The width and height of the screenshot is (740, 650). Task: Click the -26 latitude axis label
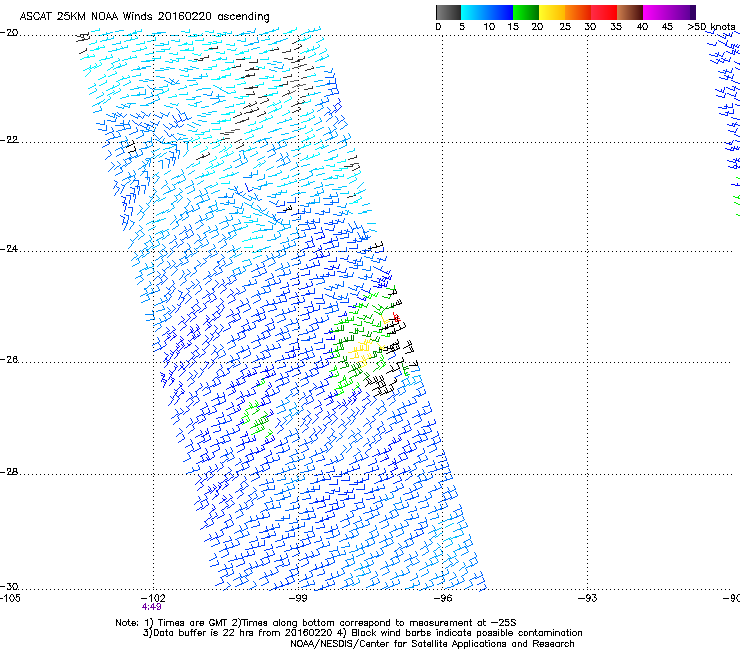click(x=9, y=360)
